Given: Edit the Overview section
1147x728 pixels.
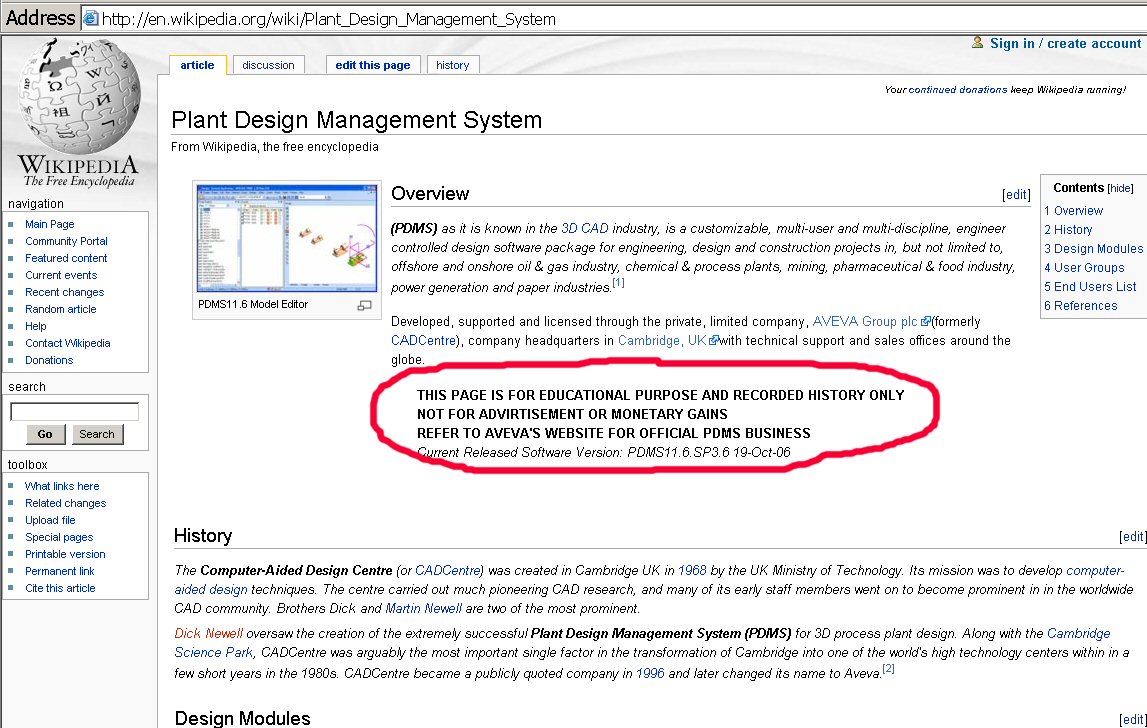Looking at the screenshot, I should pyautogui.click(x=1016, y=195).
